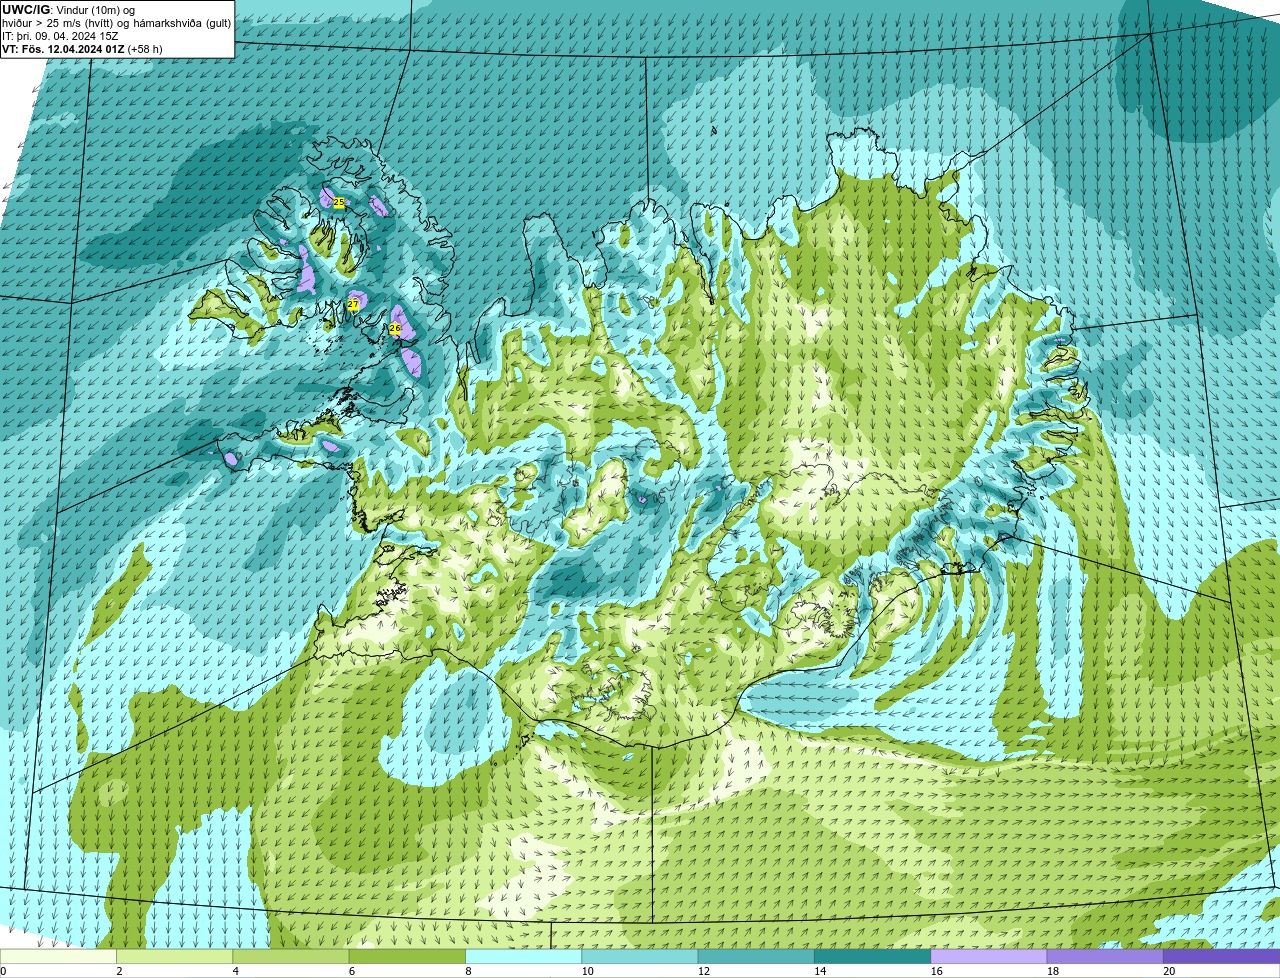
Task: Click the scale value '2'
Action: click(119, 971)
